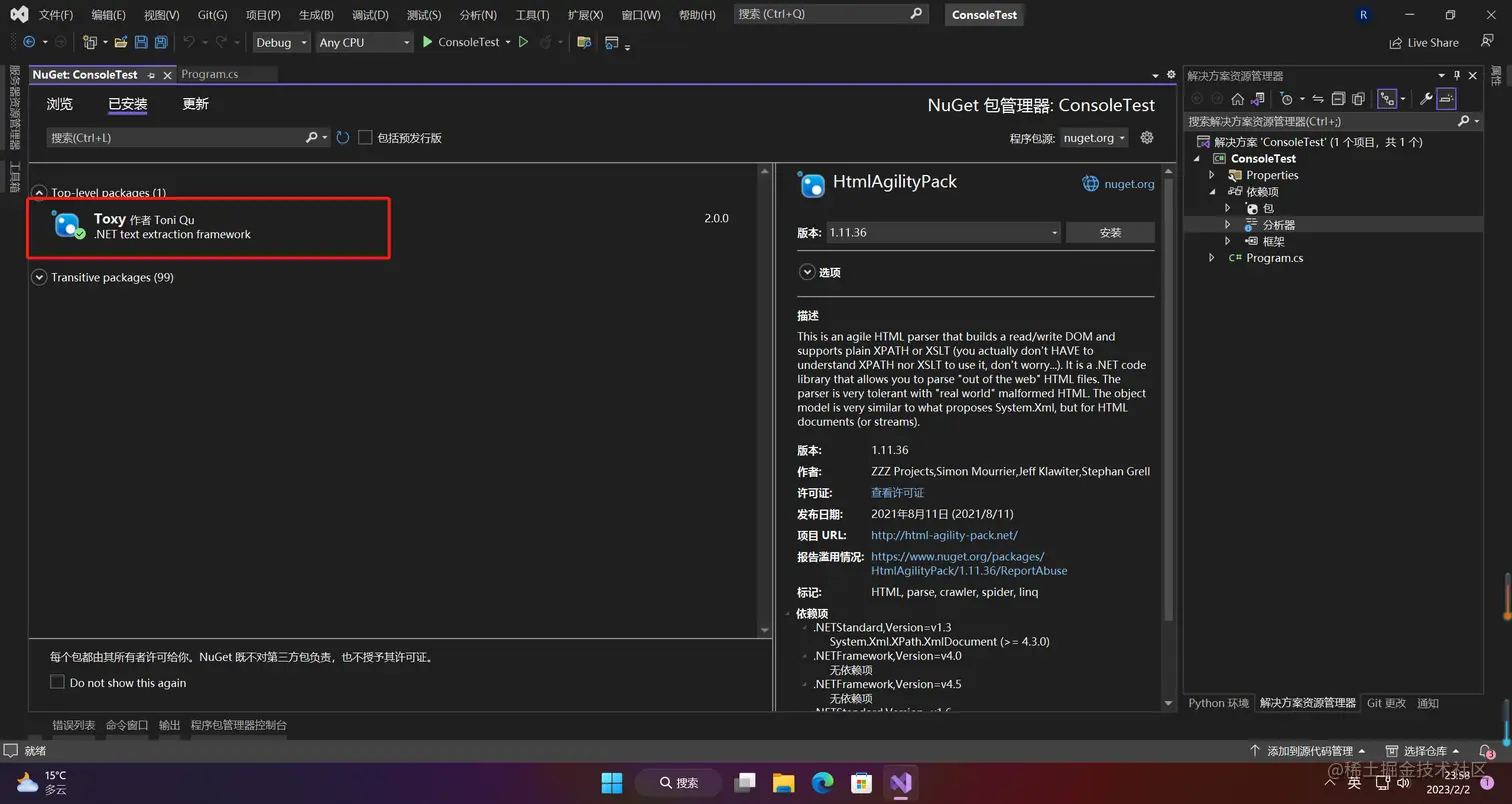Select the Toxy package row
The height and width of the screenshot is (804, 1512).
(398, 228)
